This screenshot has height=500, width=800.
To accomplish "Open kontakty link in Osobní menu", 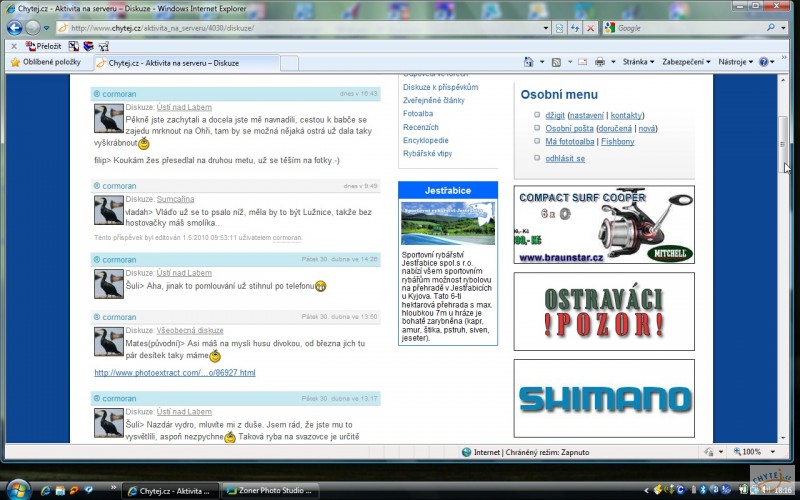I will coord(626,115).
